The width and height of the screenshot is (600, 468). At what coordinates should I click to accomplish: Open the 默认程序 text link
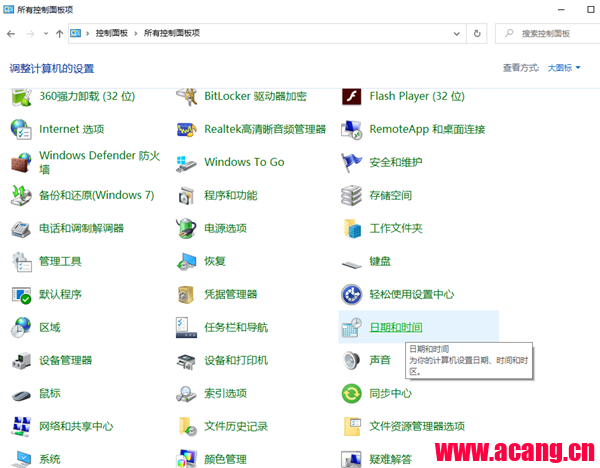pos(60,294)
